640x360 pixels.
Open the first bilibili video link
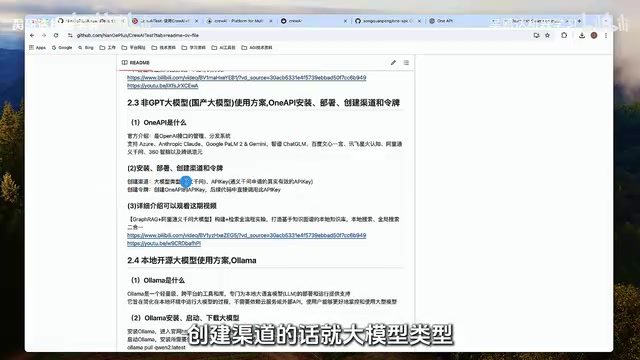[247, 78]
